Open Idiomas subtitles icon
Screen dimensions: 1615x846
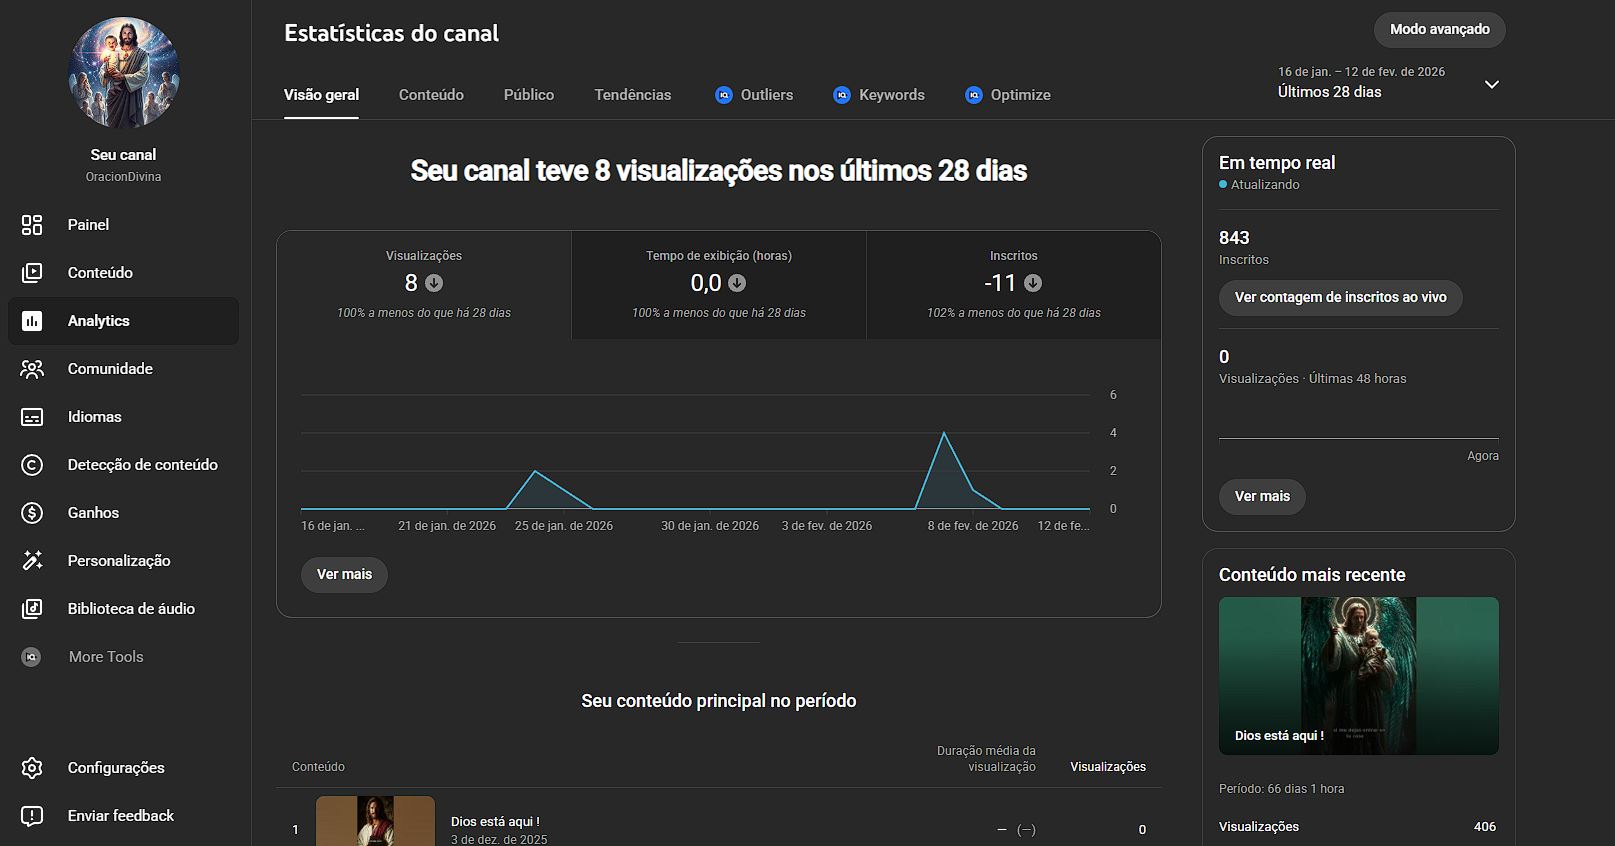[32, 417]
